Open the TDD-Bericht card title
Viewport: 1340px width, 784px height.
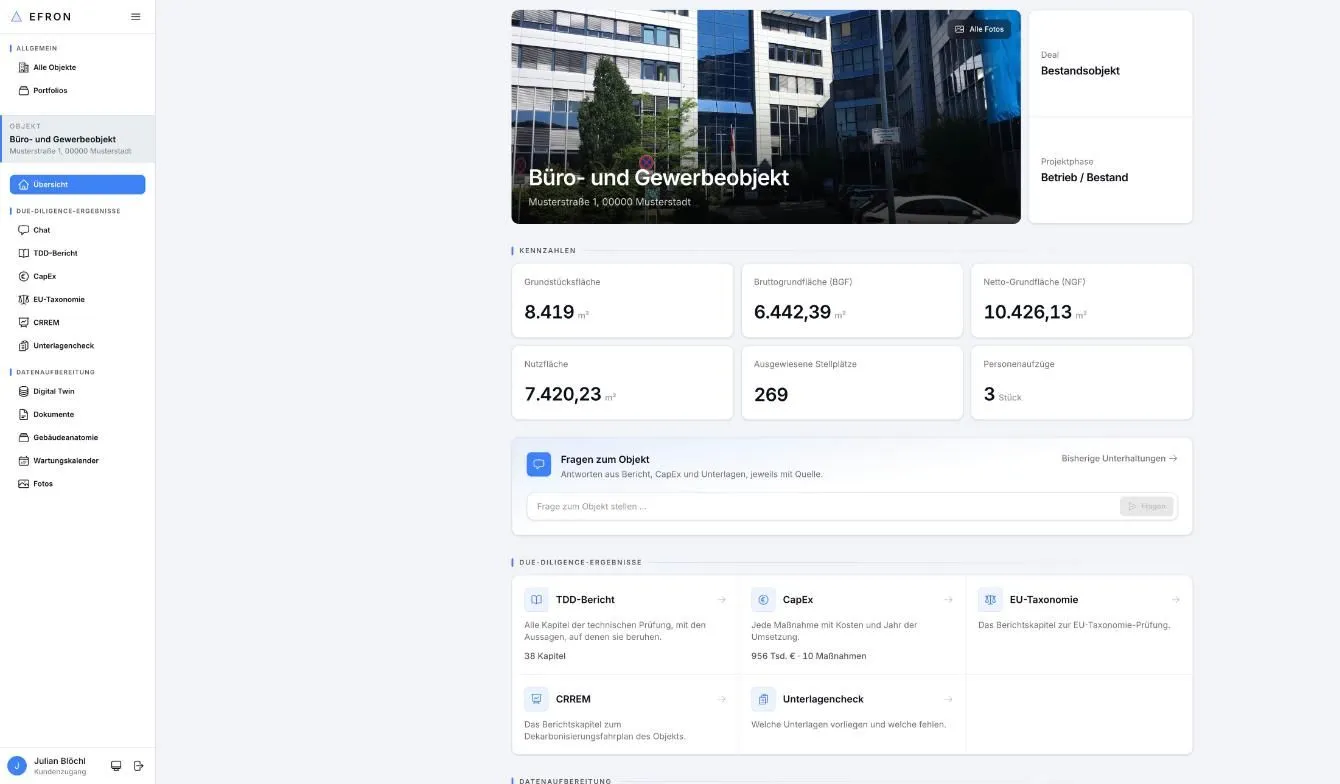click(585, 600)
